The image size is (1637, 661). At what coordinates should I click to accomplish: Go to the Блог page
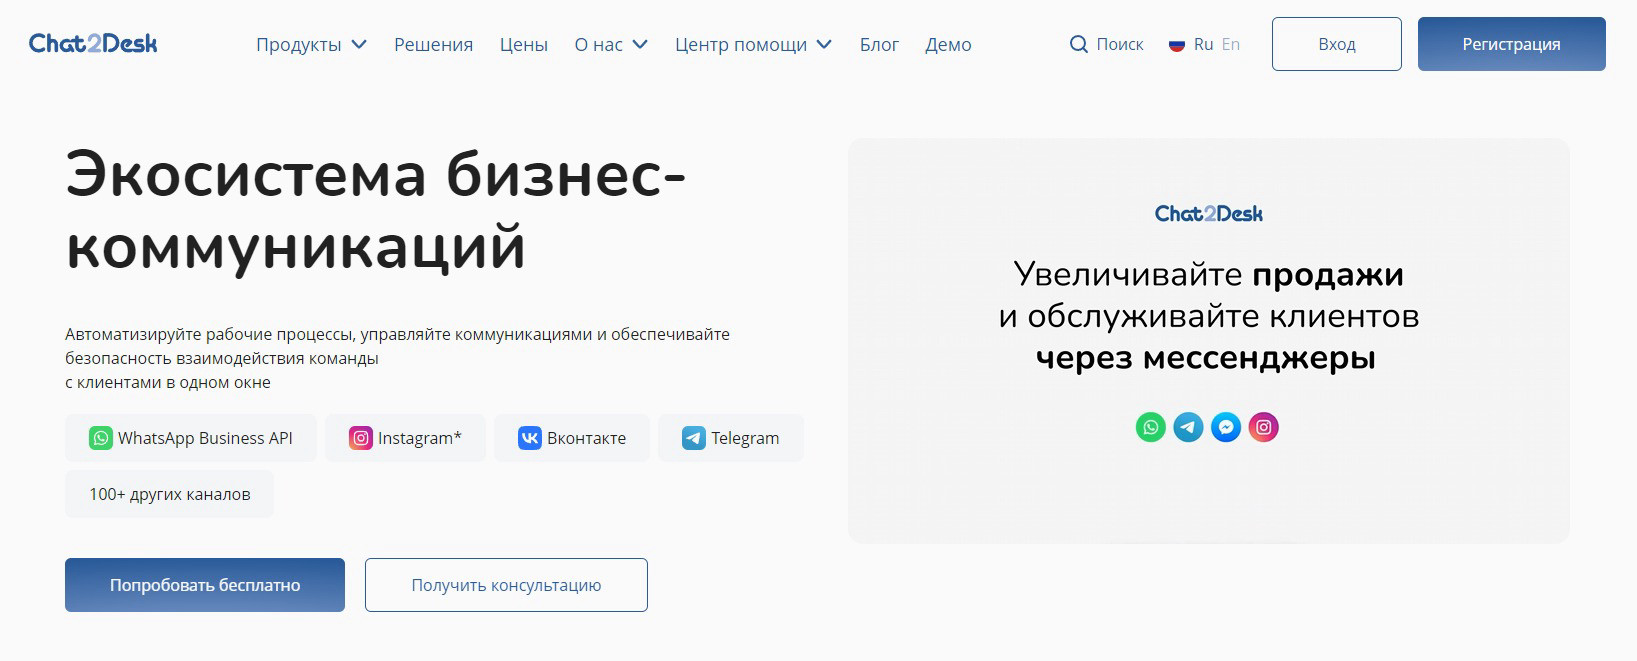pos(879,45)
